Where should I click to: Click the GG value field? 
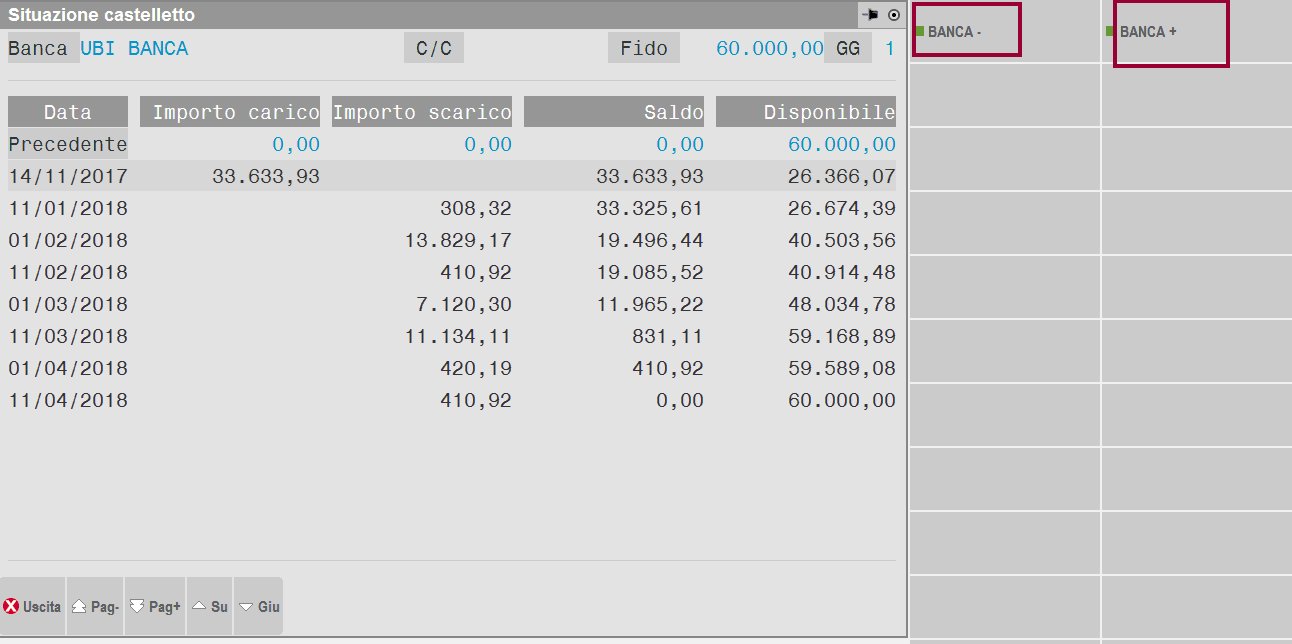[x=888, y=49]
